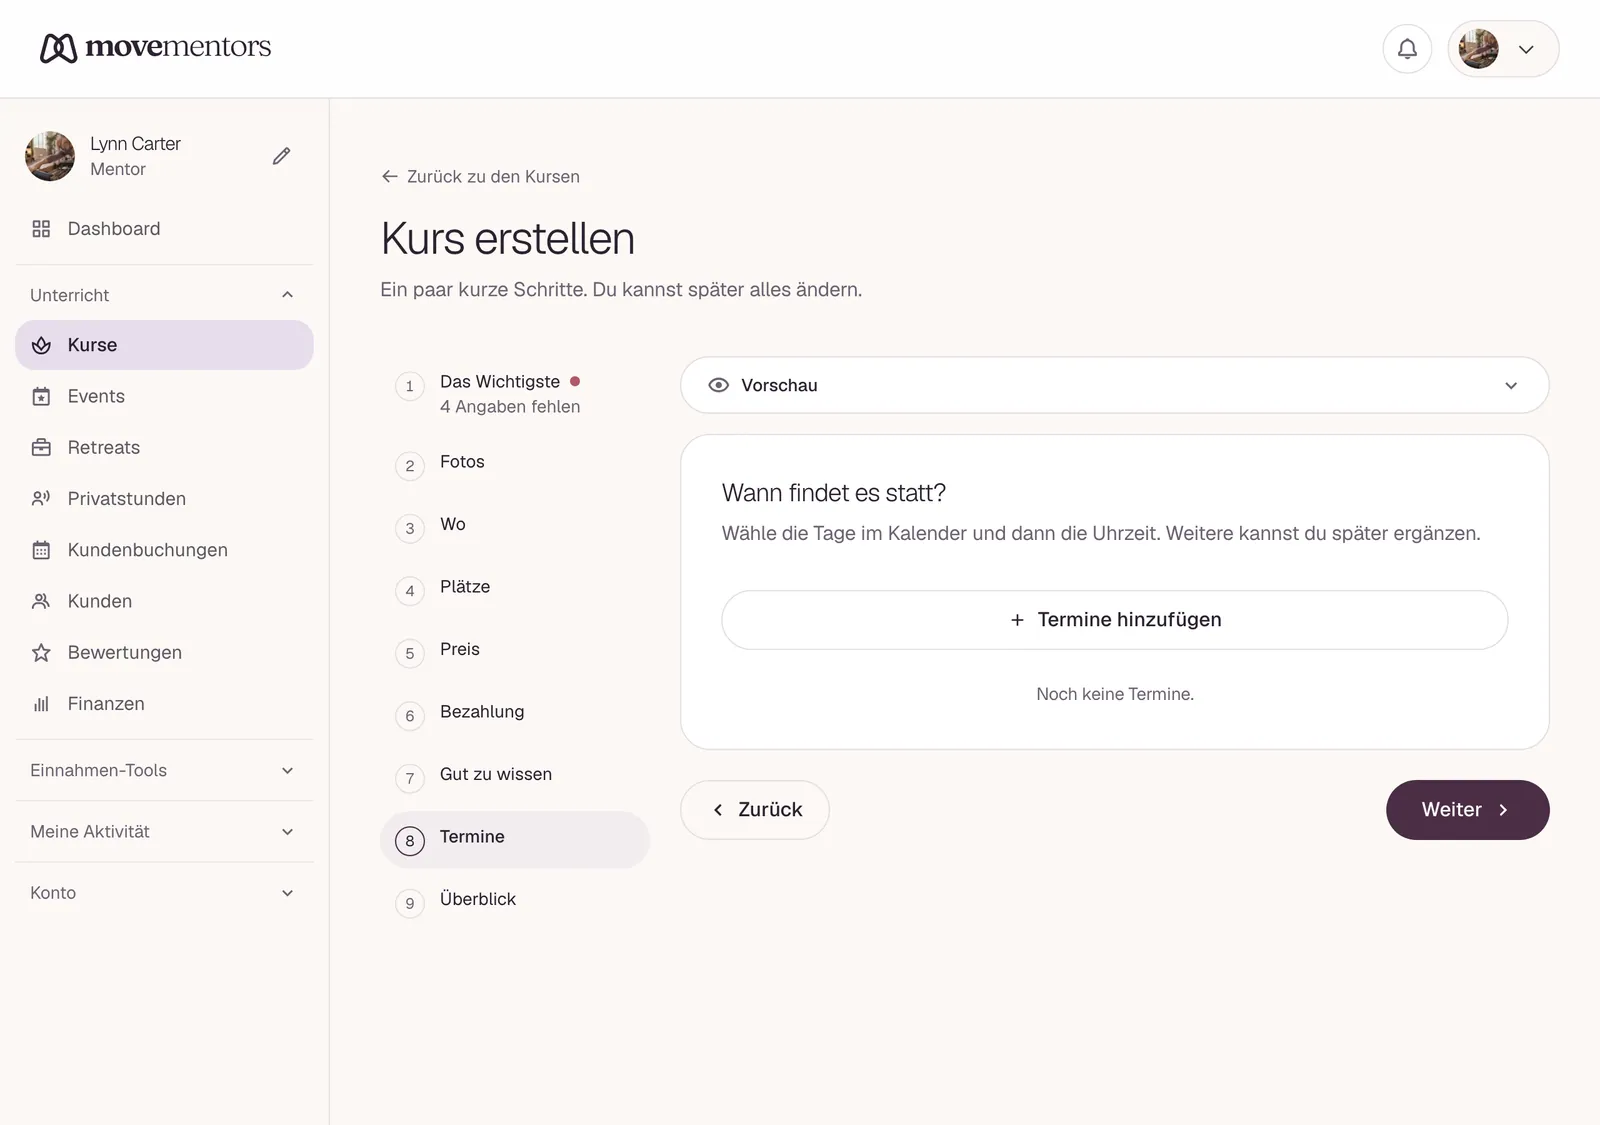Go to step 4 Plätze

pyautogui.click(x=515, y=589)
